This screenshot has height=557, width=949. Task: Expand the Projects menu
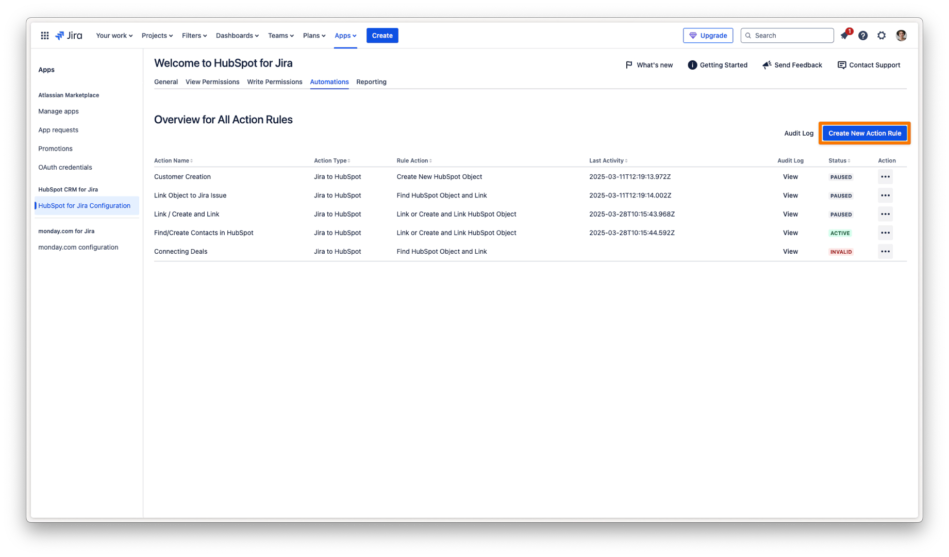[157, 36]
